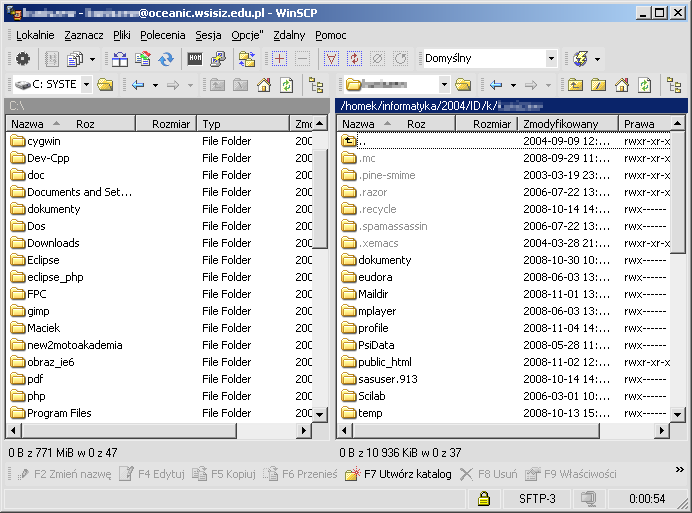Open in PuTTY icon
Image resolution: width=692 pixels, height=513 pixels.
click(x=218, y=59)
